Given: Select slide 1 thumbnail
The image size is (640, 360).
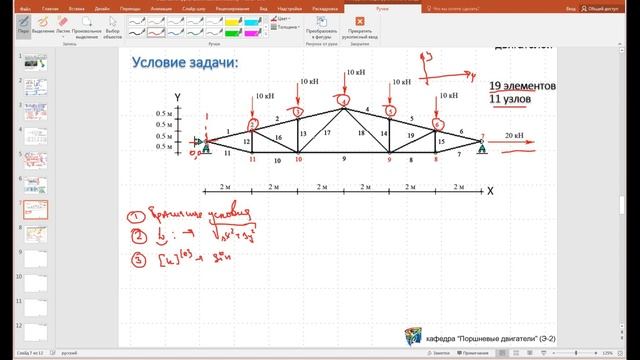Looking at the screenshot, I should (36, 63).
